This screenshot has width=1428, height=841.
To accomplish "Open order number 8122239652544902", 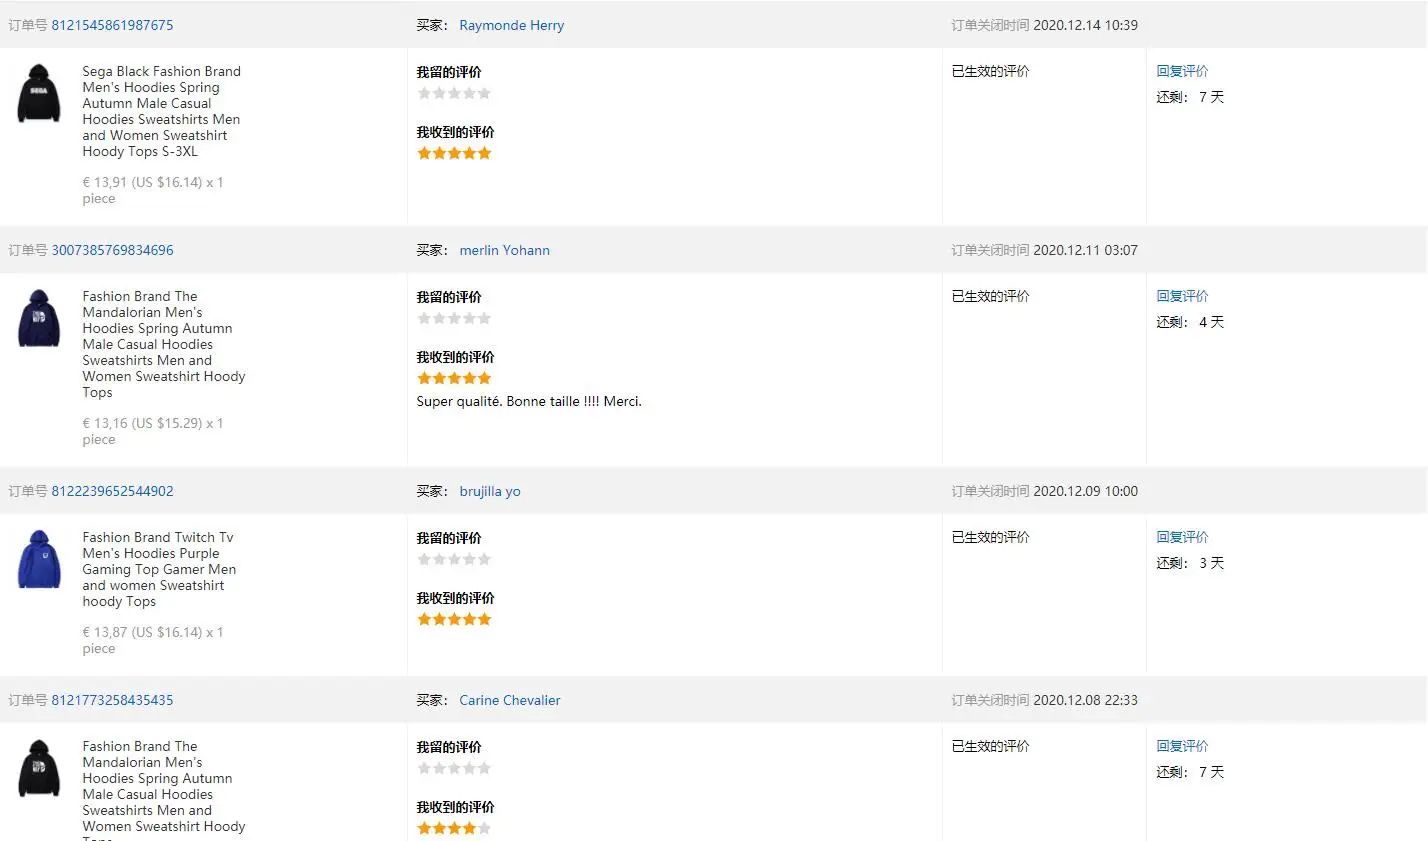I will click(x=112, y=491).
